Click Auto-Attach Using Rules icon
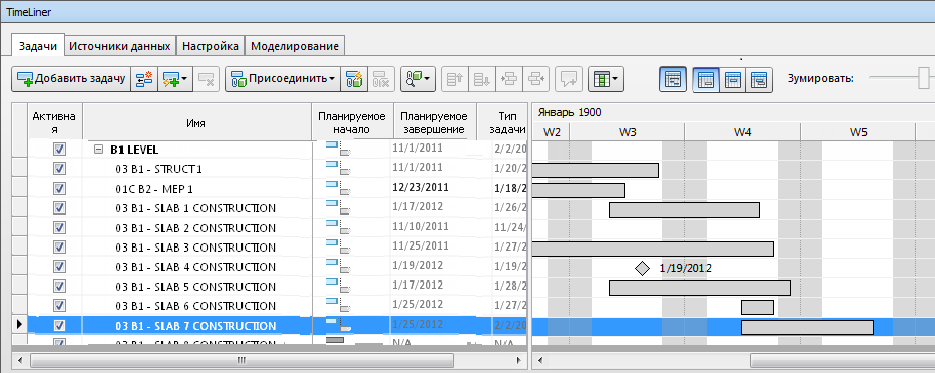 click(x=353, y=79)
